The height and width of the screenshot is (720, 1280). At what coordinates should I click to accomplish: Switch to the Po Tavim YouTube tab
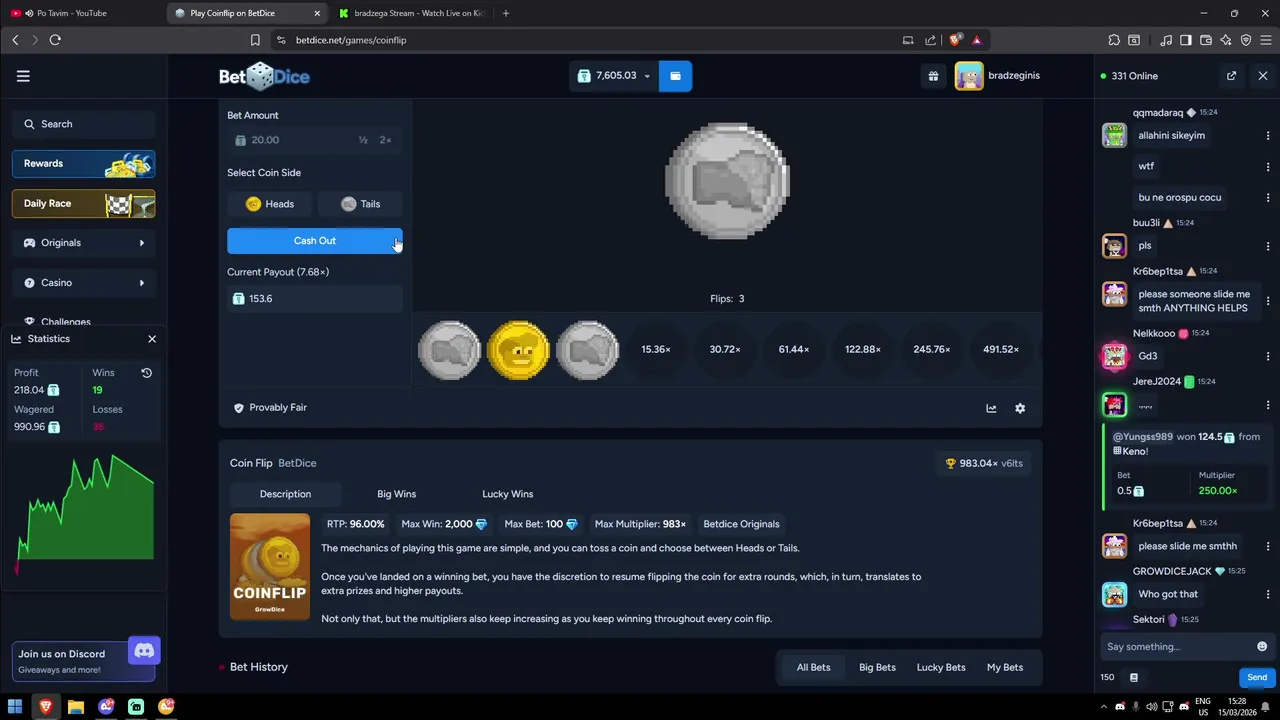(x=80, y=13)
